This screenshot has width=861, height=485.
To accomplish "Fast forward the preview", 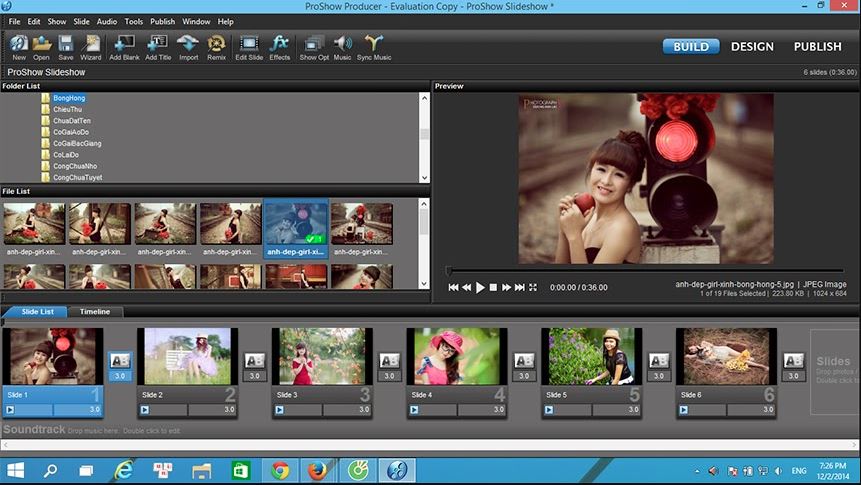I will point(506,287).
